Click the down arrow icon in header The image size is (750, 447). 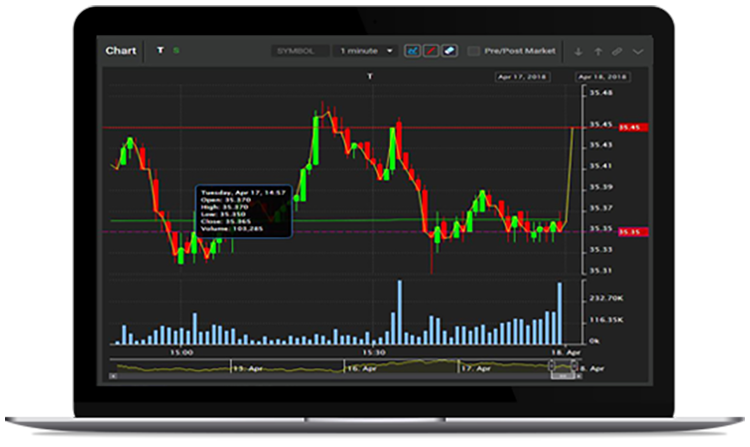point(578,51)
